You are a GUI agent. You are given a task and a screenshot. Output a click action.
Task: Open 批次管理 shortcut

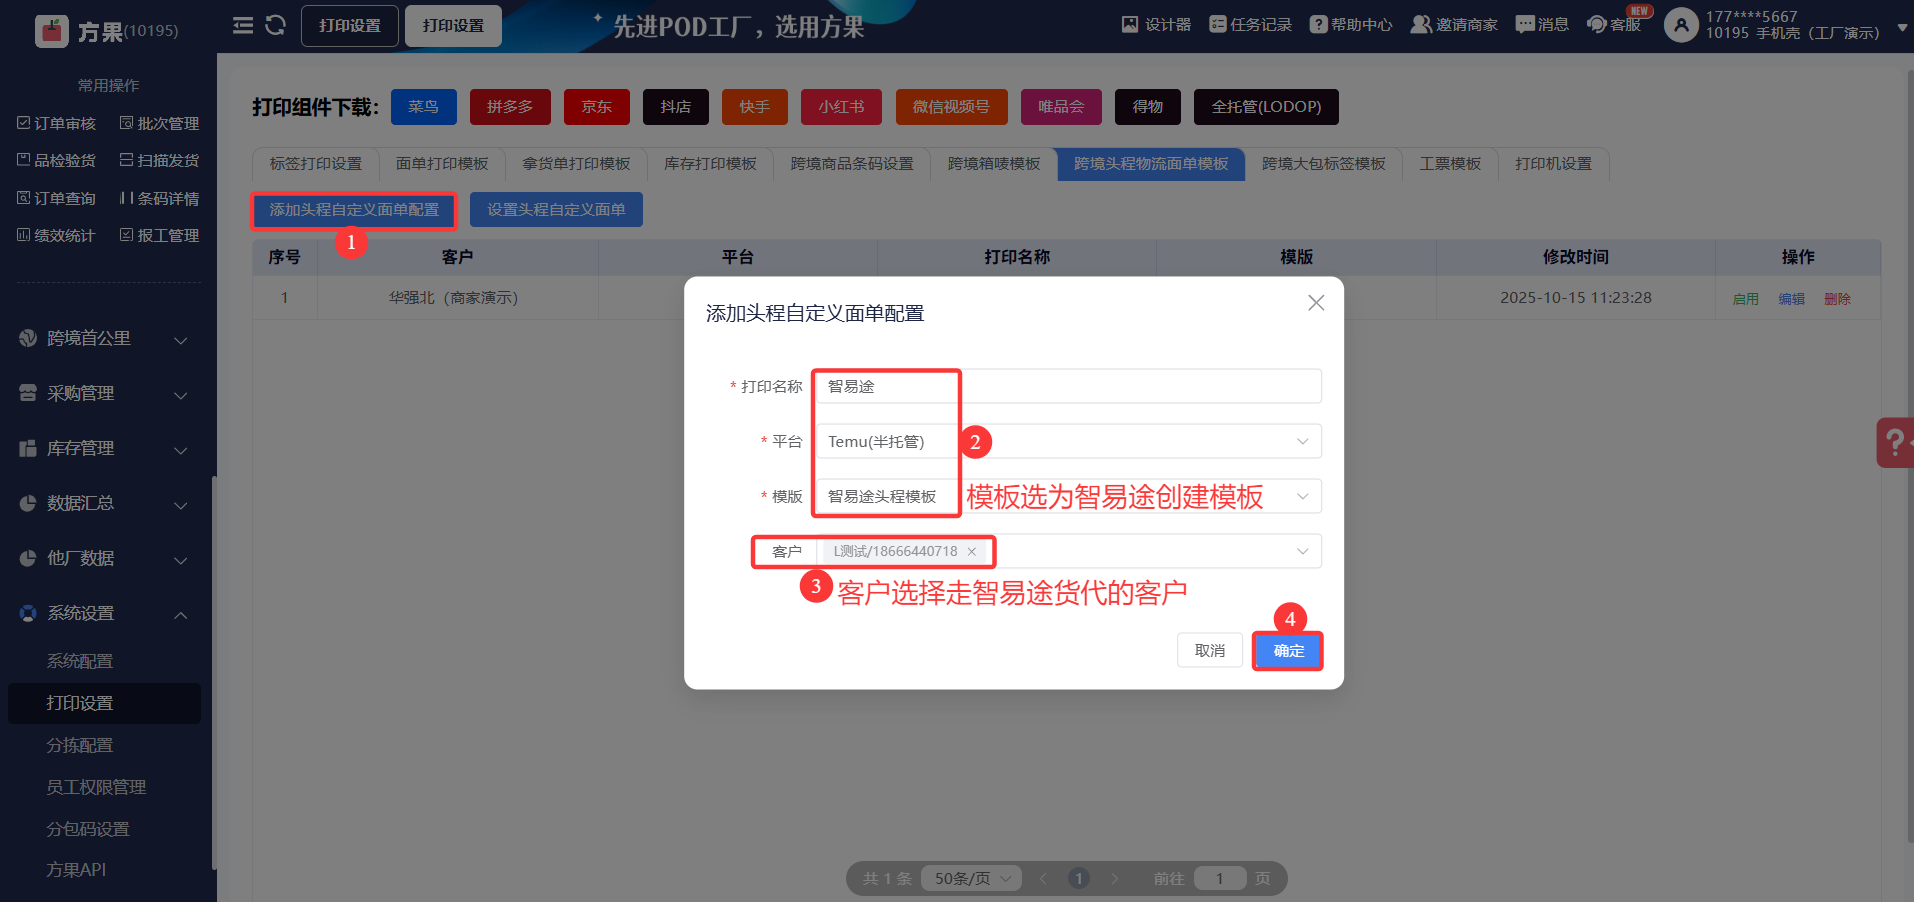coord(160,123)
